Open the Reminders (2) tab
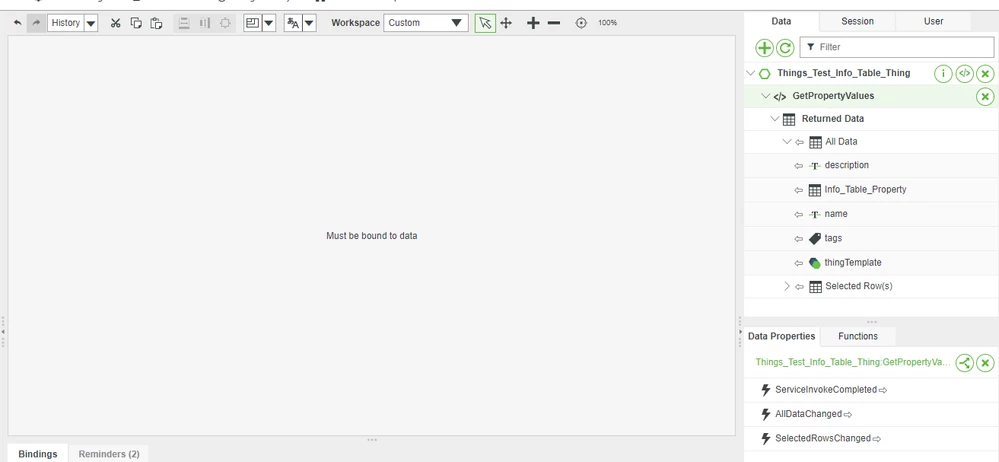Screen dimensions: 999x462 point(109,454)
